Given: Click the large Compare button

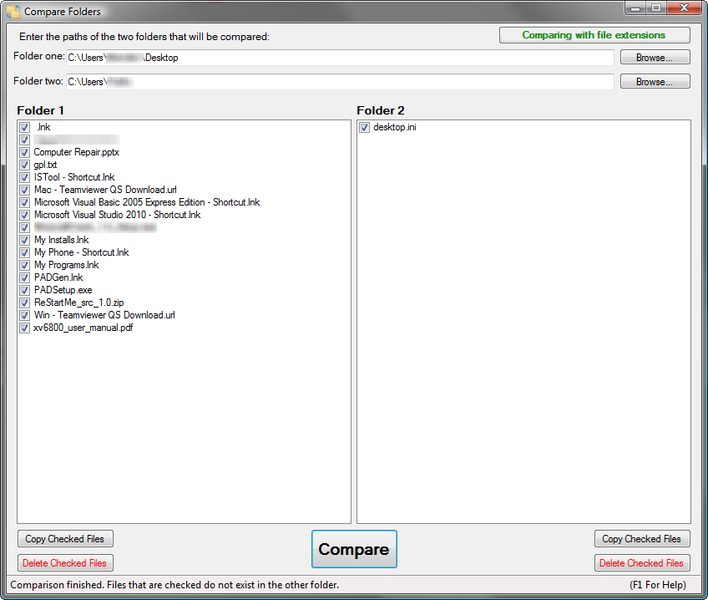Looking at the screenshot, I should (354, 549).
